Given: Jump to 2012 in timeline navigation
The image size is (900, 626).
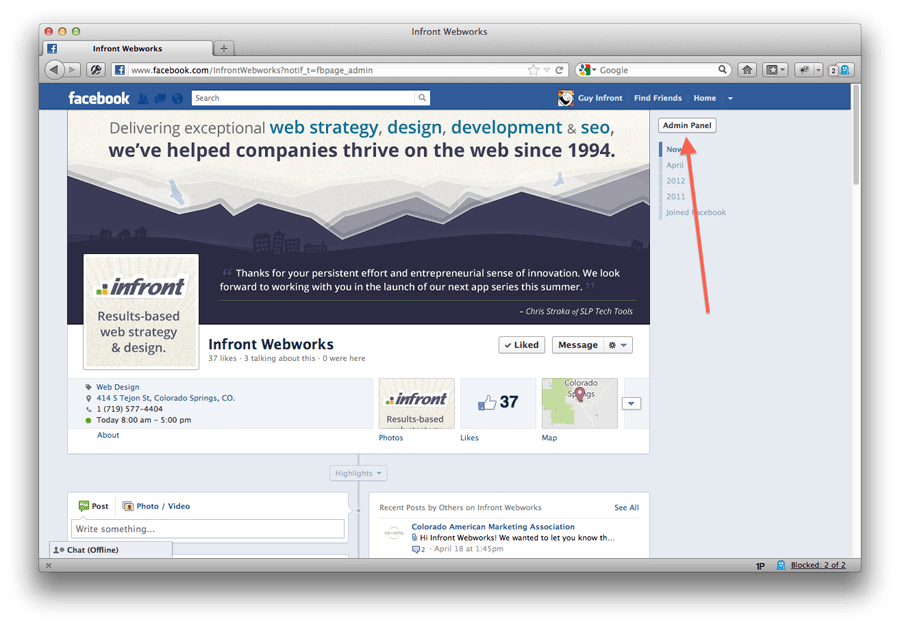Looking at the screenshot, I should (676, 181).
